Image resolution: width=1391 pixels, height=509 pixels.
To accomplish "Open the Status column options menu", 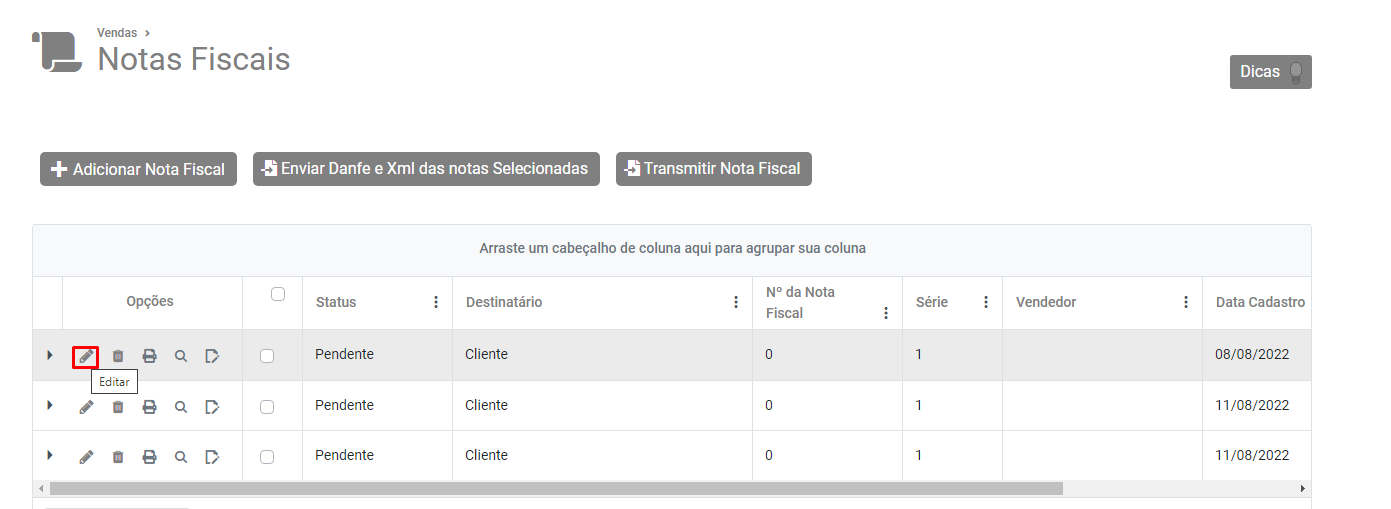I will [436, 302].
